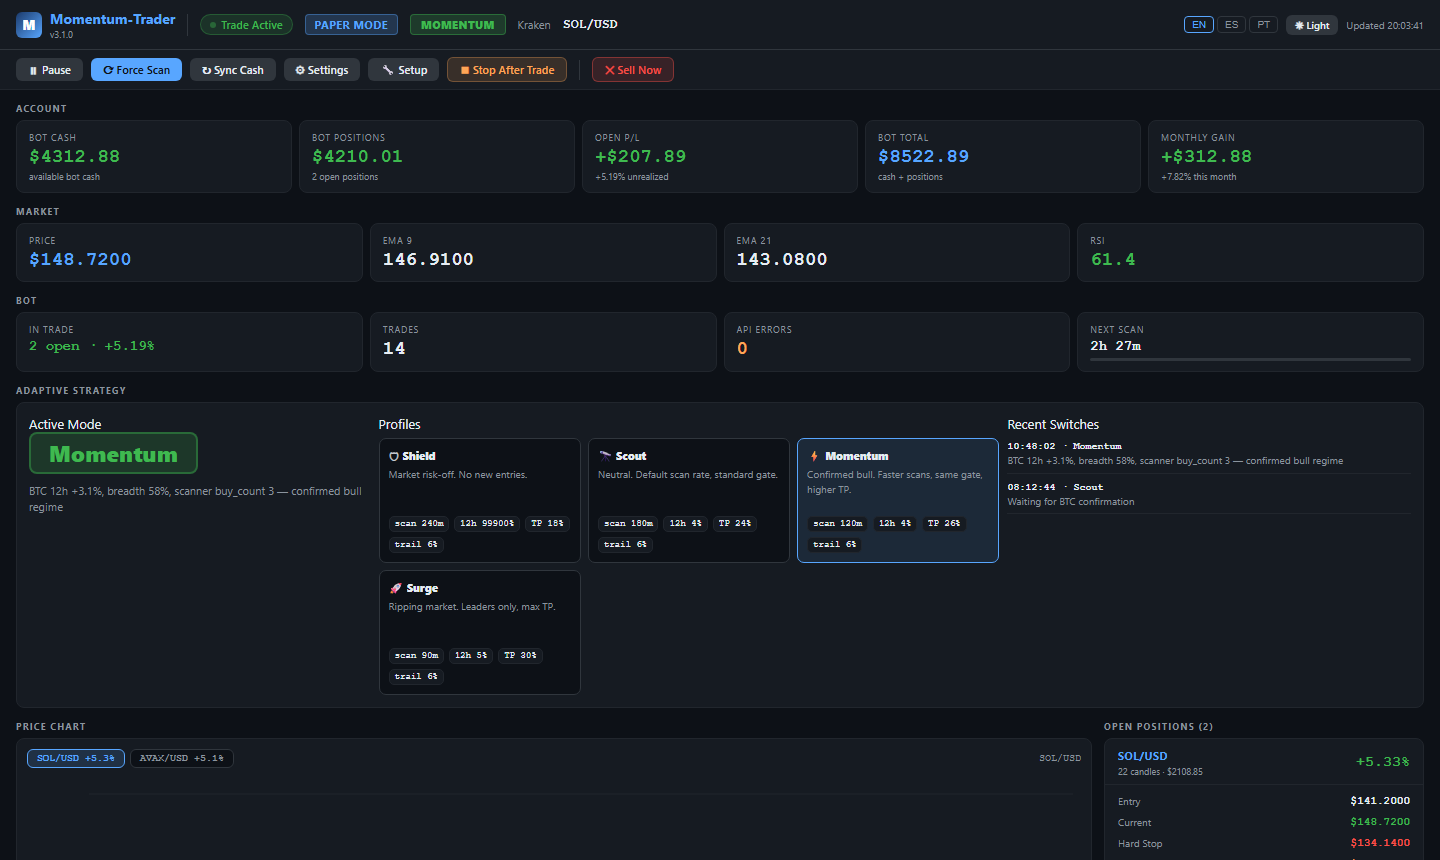Click the 'Updated 20:03:41' timestamp
The image size is (1440, 860).
pos(1384,26)
